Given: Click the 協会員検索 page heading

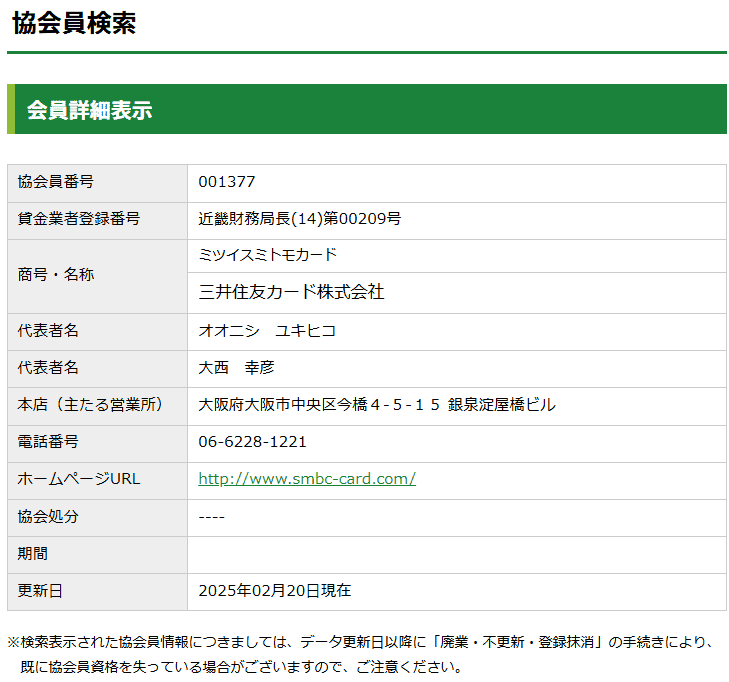Looking at the screenshot, I should [74, 24].
